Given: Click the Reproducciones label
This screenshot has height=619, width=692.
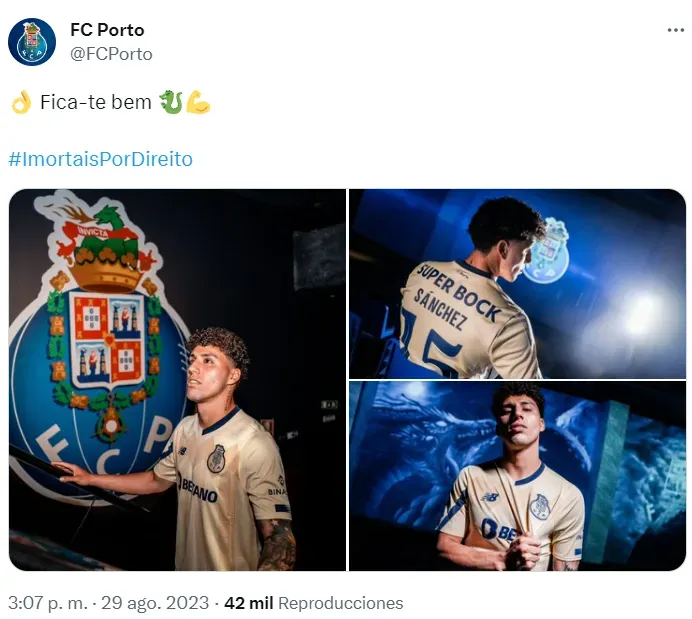Looking at the screenshot, I should (340, 603).
